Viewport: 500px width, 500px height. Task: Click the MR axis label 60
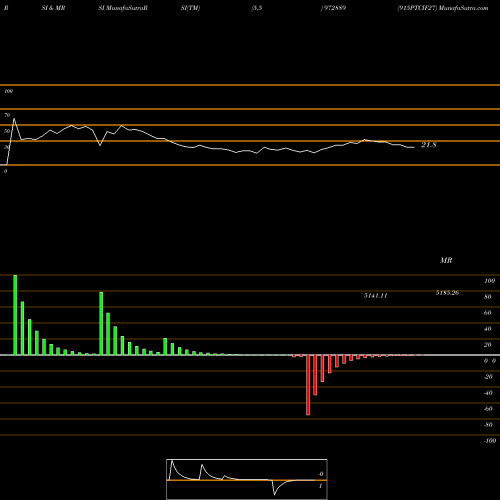tap(488, 313)
